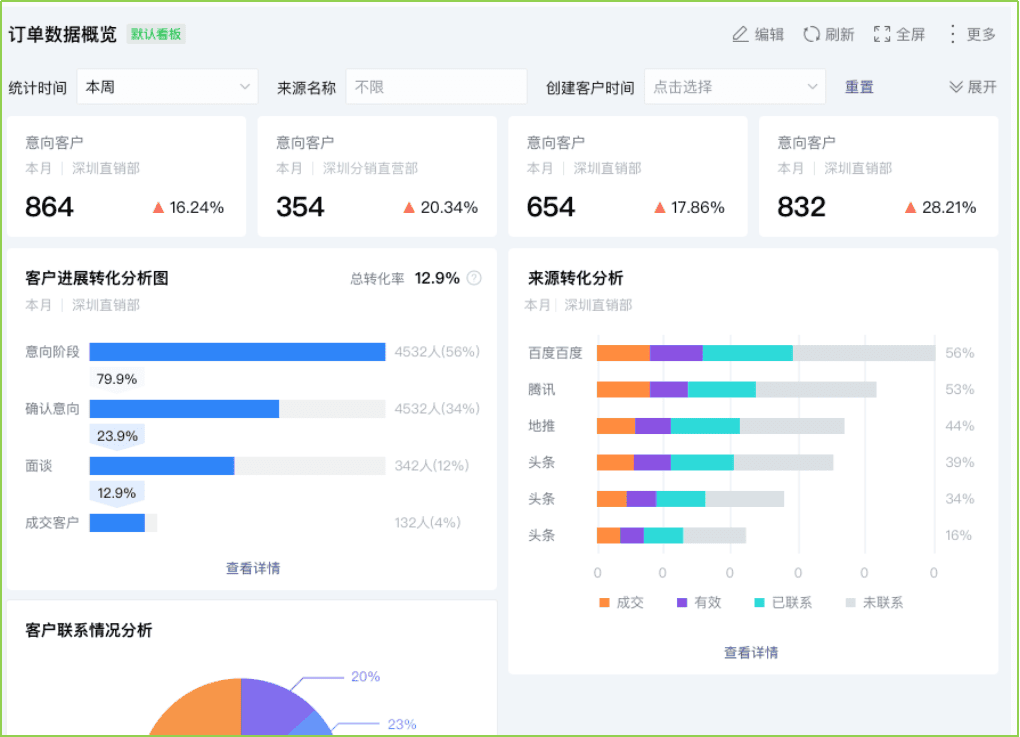Open the 创建客户时间 dropdown
1020x737 pixels.
tap(734, 87)
